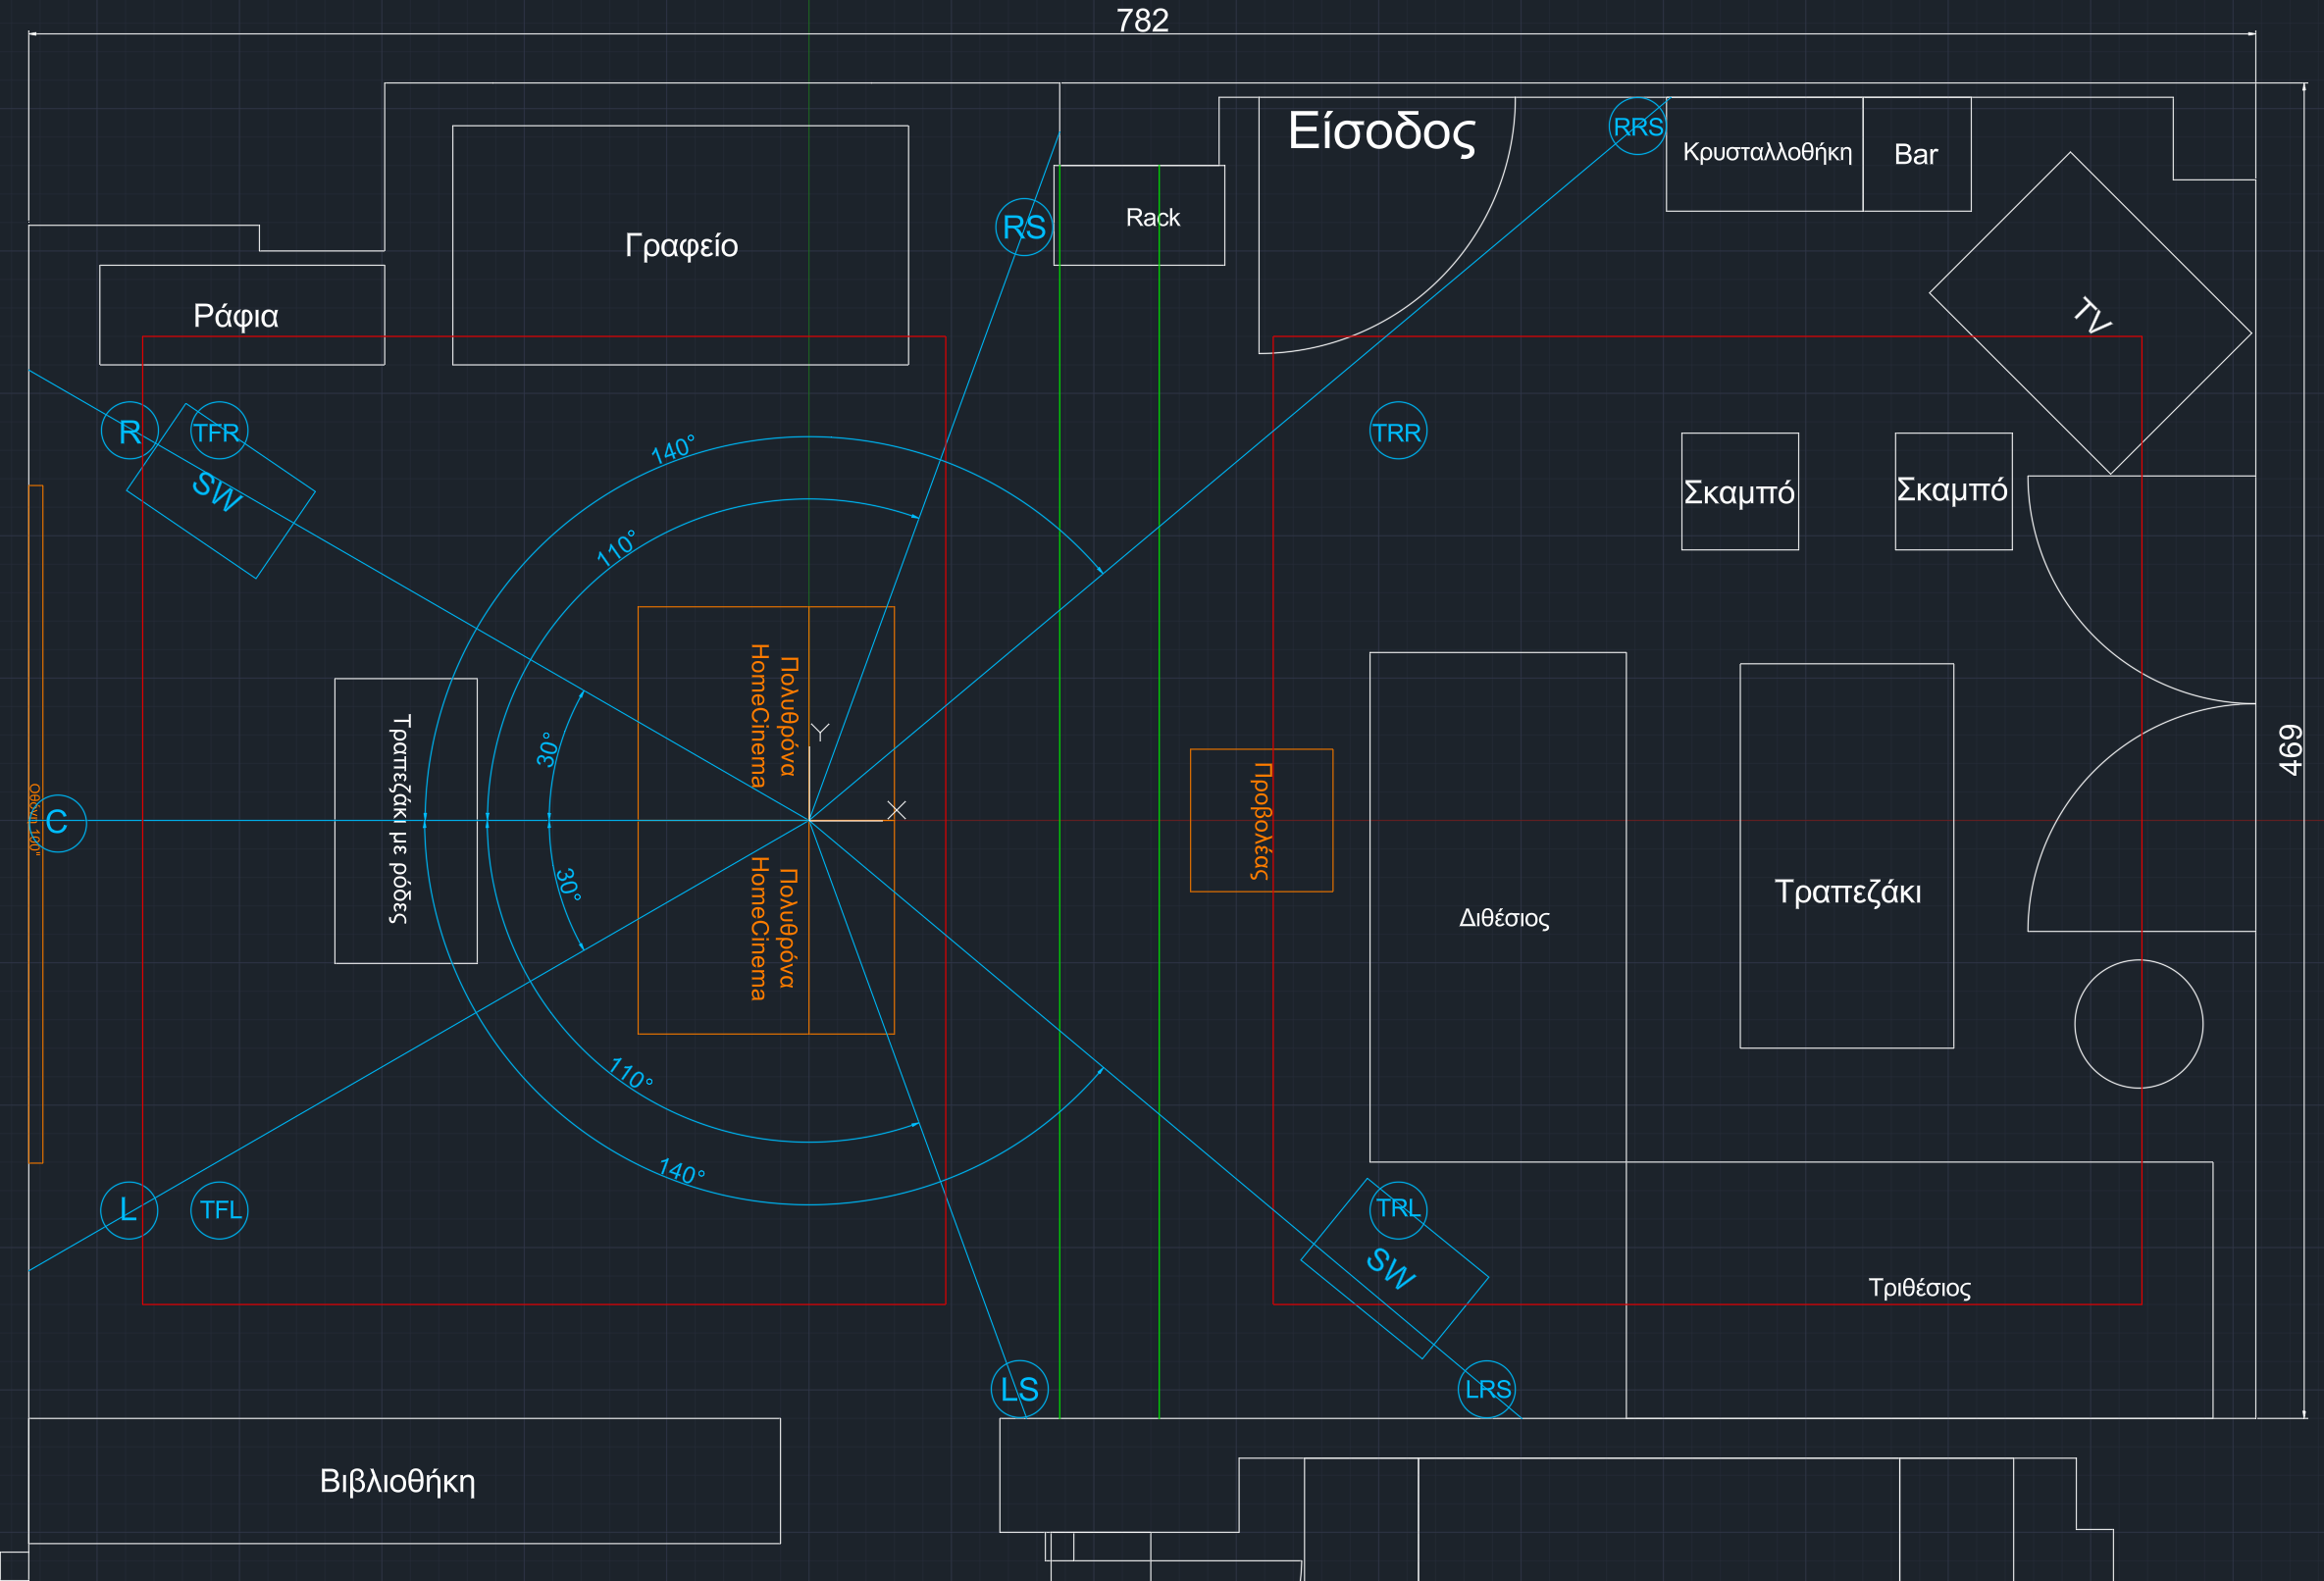The image size is (2324, 1581).
Task: Select the Είσοδος entrance text
Action: coord(1381,131)
